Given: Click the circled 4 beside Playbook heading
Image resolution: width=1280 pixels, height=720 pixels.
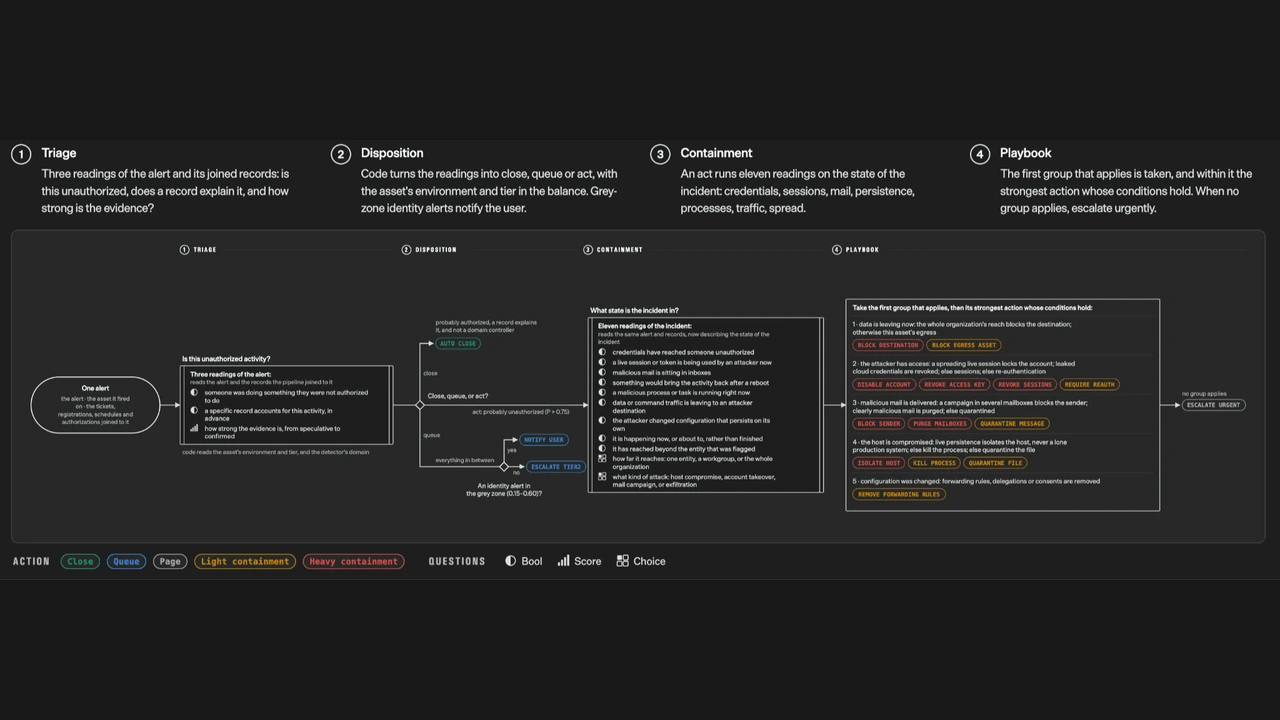Looking at the screenshot, I should click(980, 154).
